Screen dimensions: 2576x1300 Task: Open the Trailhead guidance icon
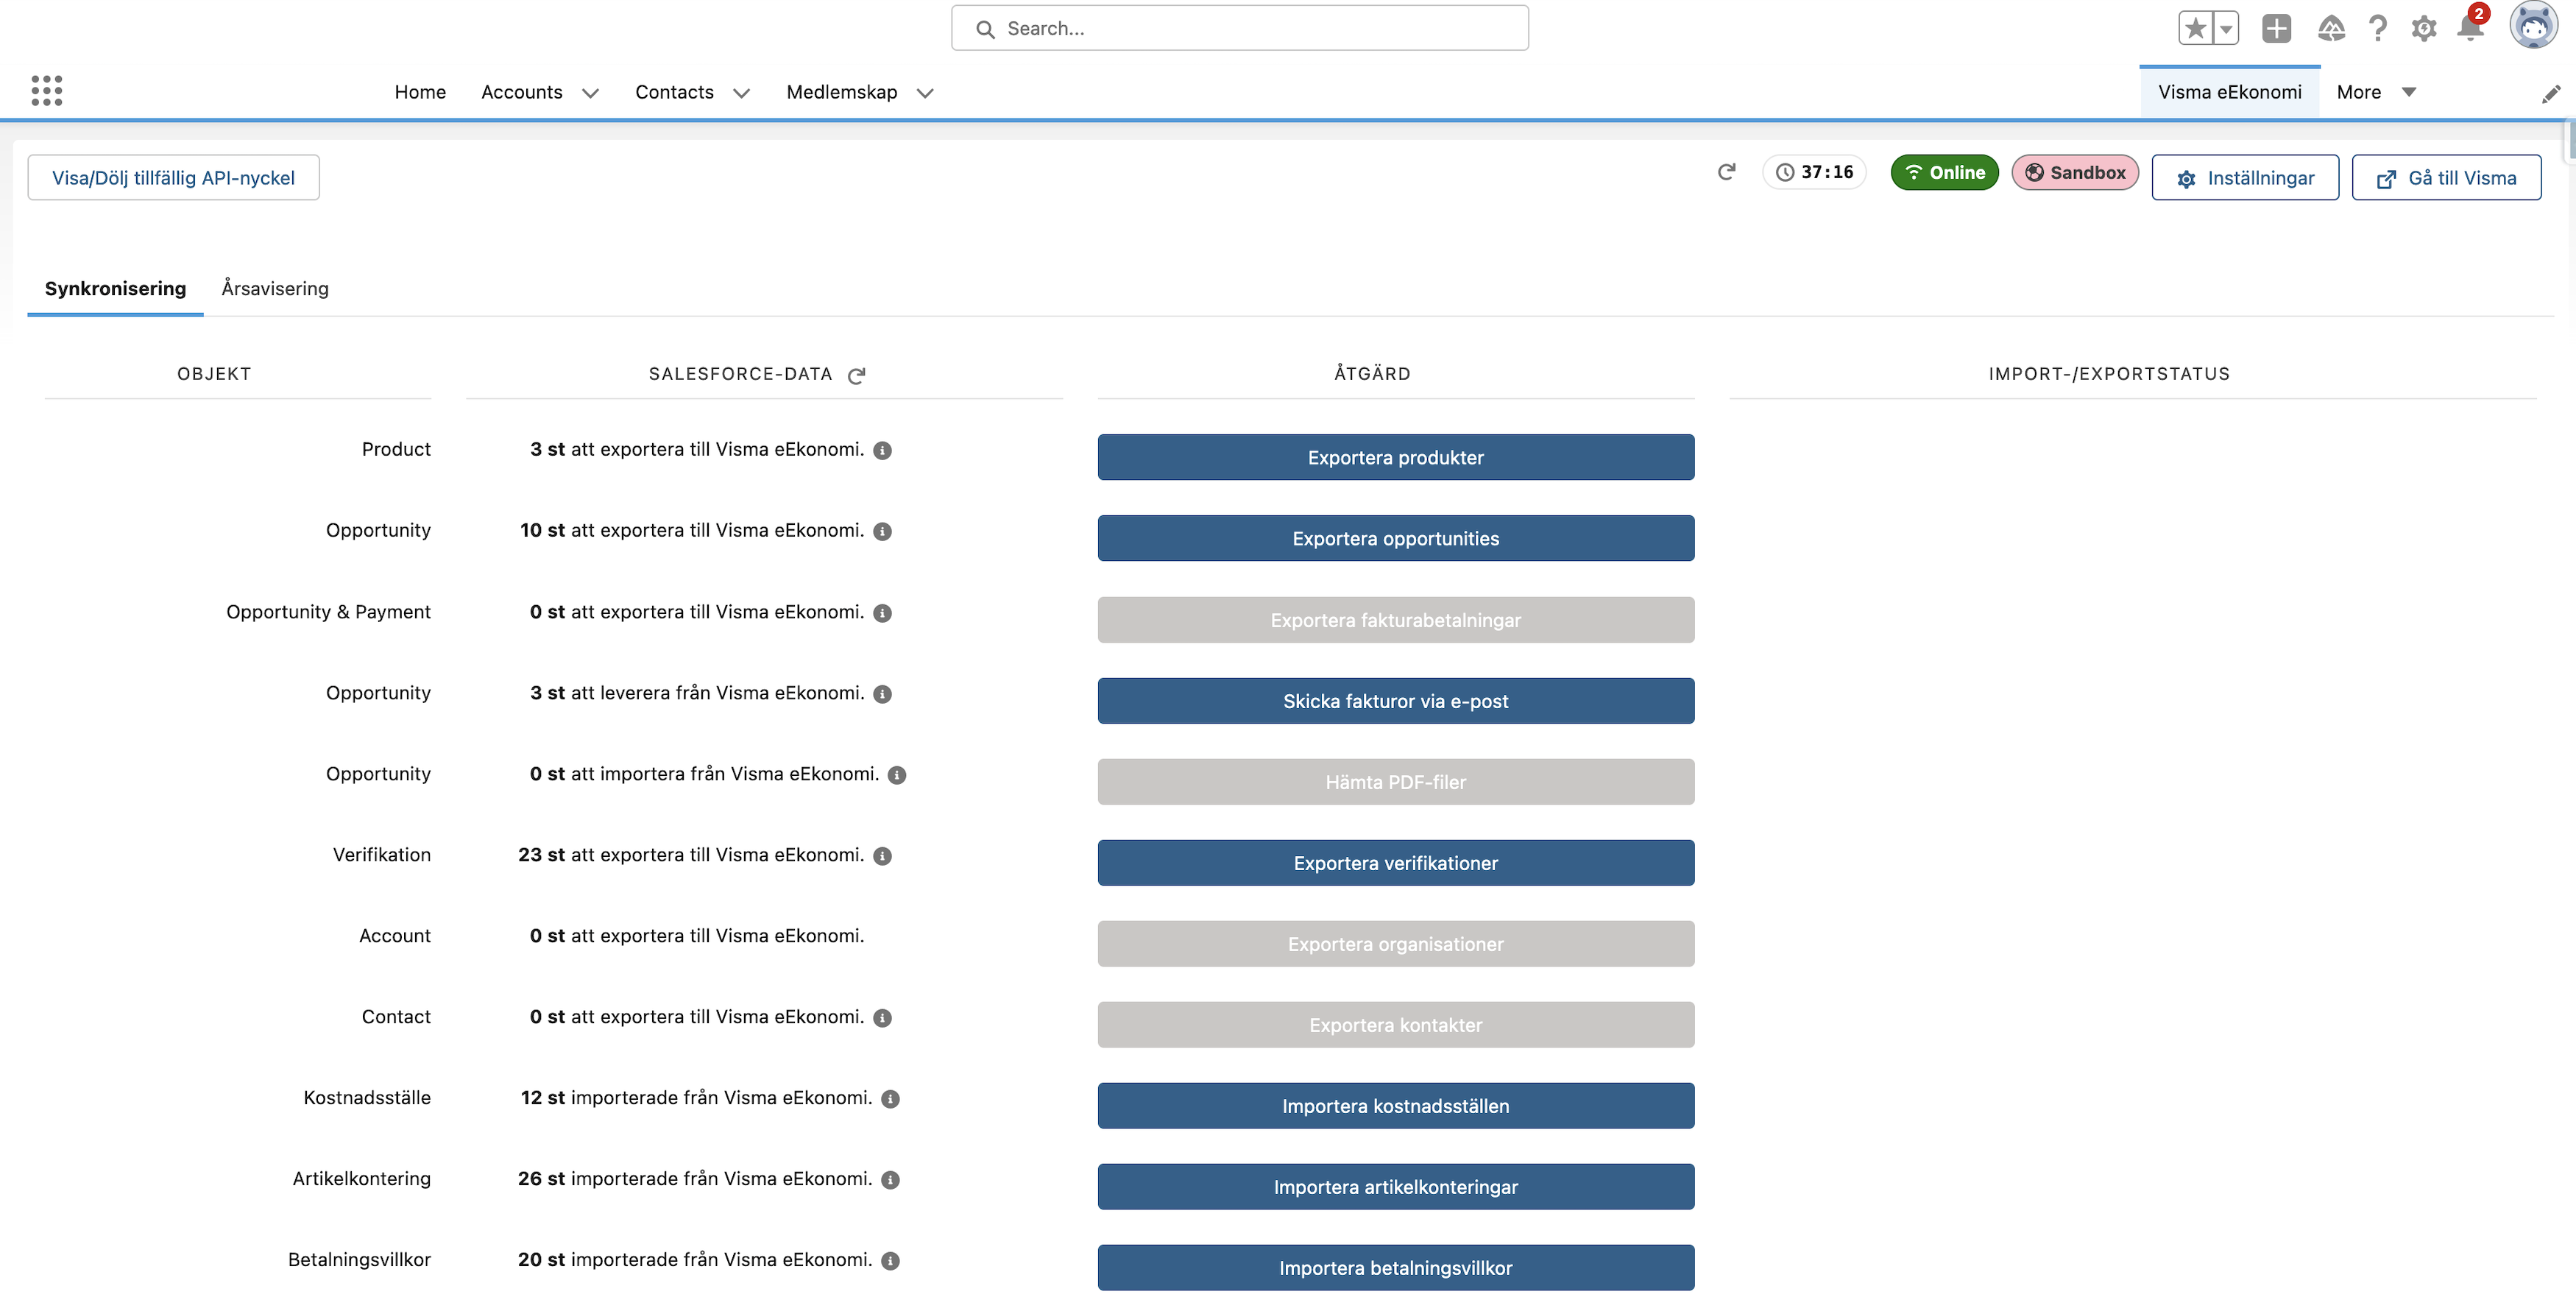coord(2331,28)
